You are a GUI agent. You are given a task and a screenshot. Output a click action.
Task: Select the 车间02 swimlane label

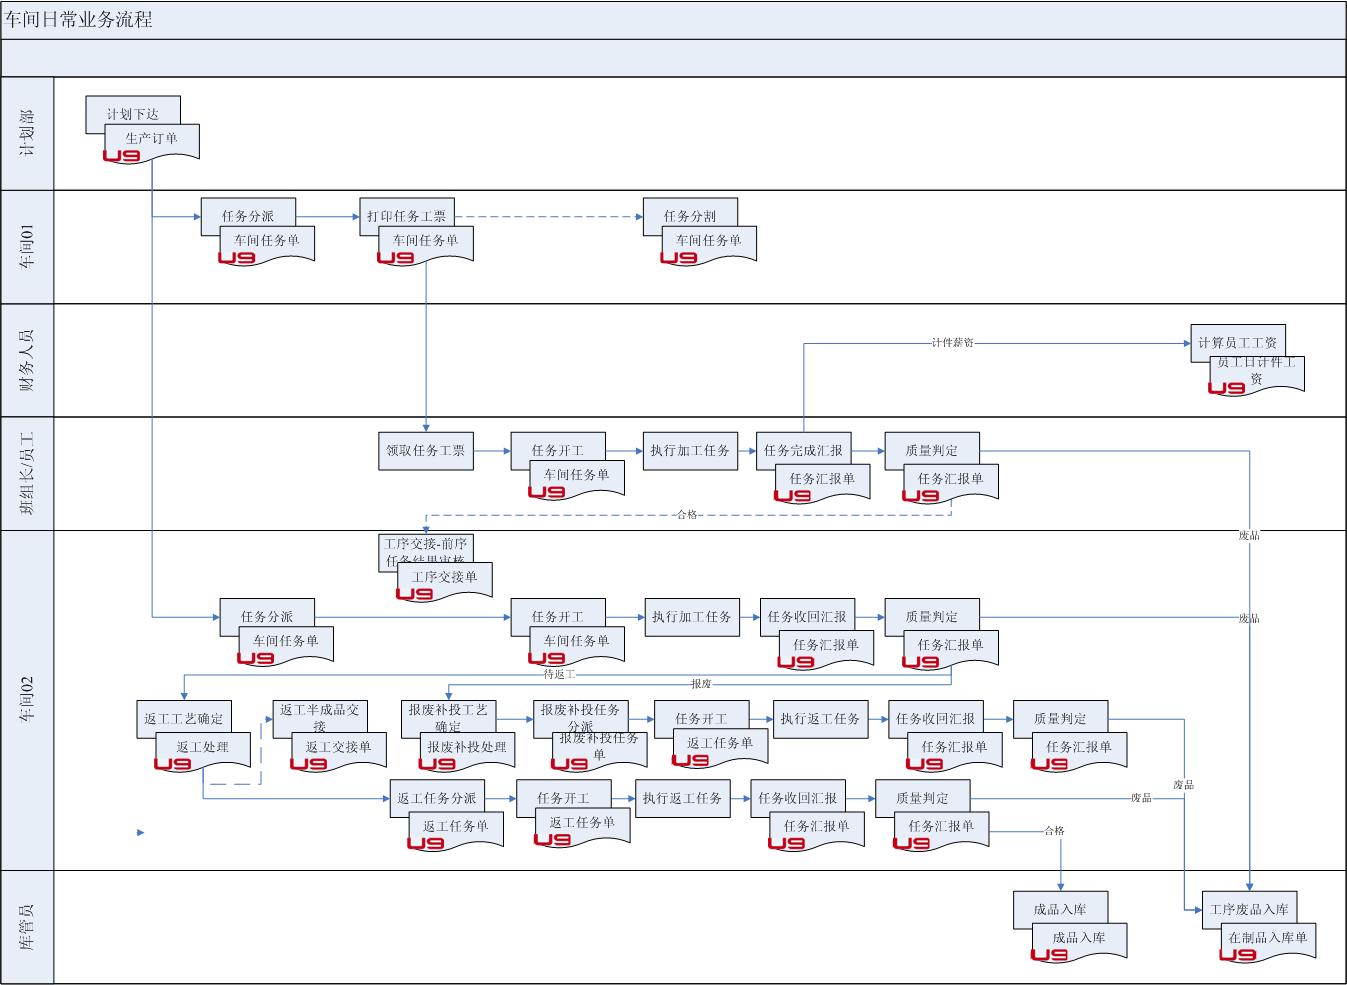click(x=28, y=699)
